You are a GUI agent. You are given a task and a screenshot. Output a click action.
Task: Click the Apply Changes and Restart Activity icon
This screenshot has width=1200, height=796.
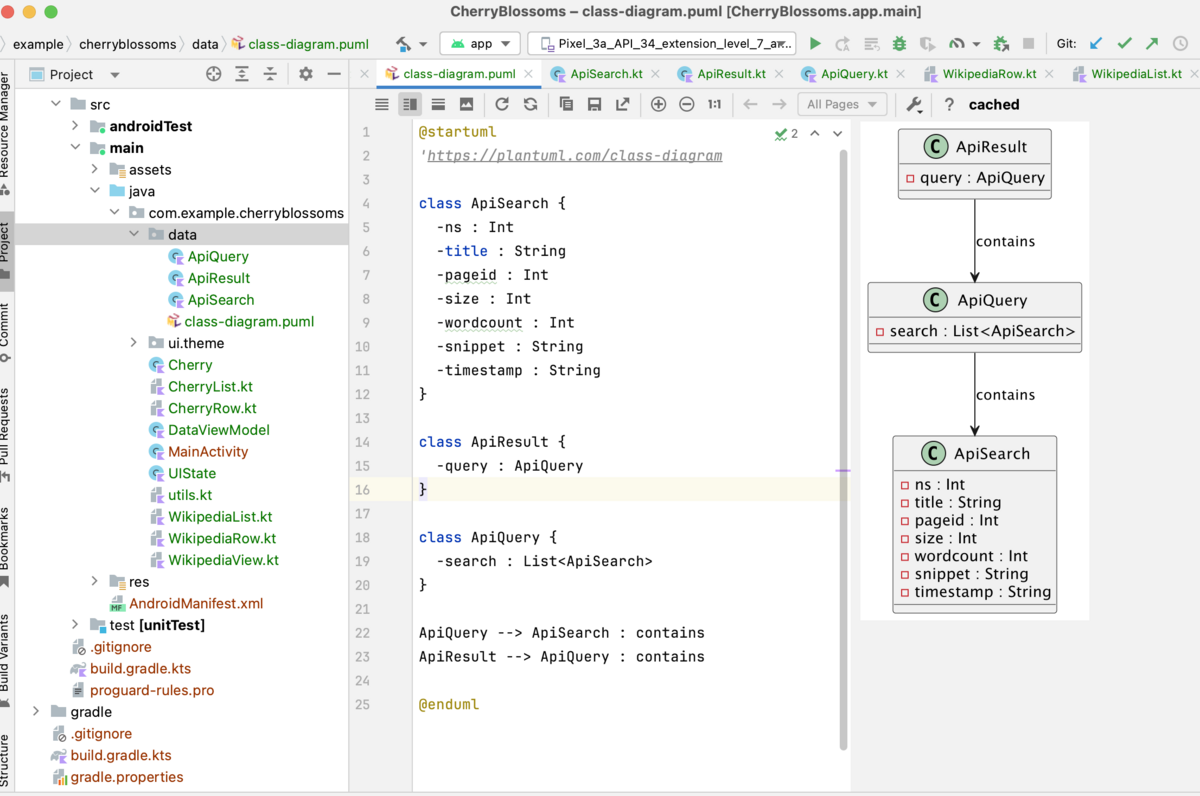click(843, 44)
